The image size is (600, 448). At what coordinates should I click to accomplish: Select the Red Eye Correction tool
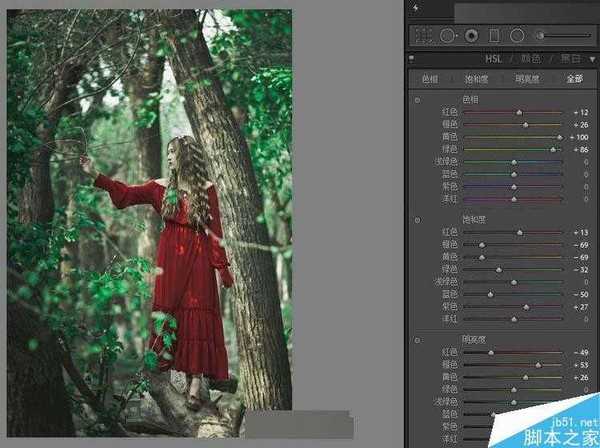click(x=470, y=35)
